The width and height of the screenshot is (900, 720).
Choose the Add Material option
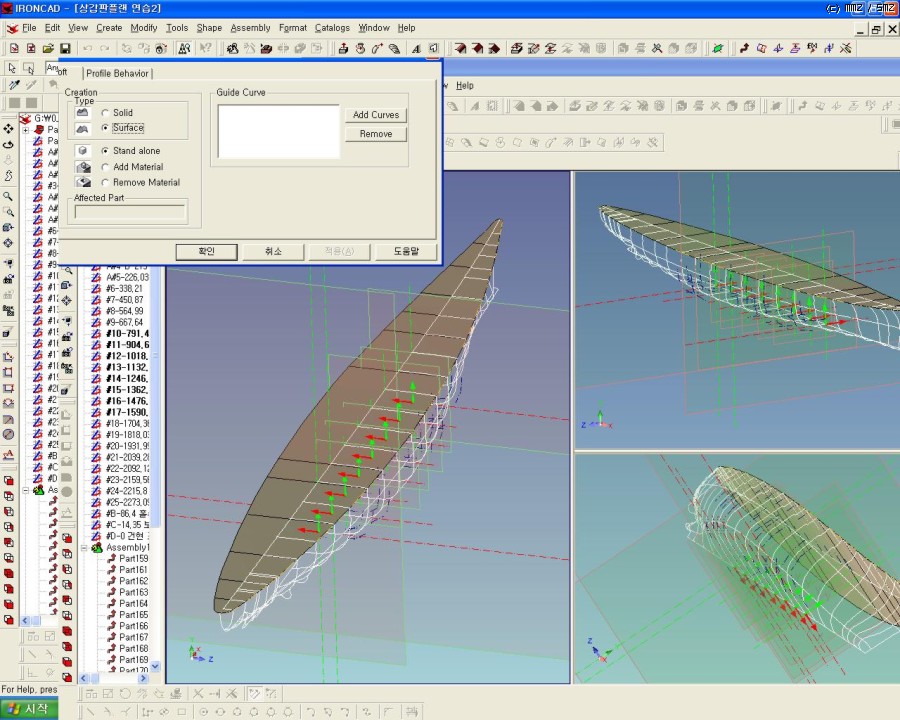point(106,167)
